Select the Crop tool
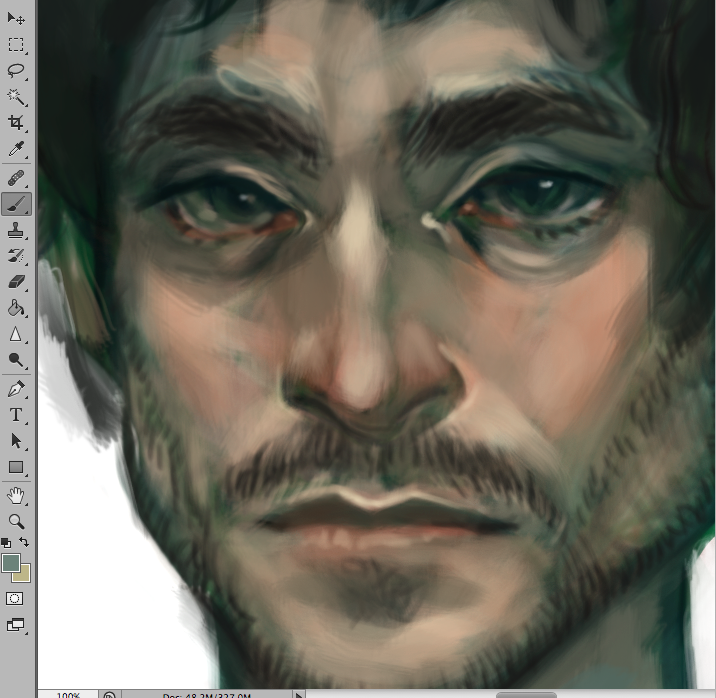716x698 pixels. click(16, 123)
